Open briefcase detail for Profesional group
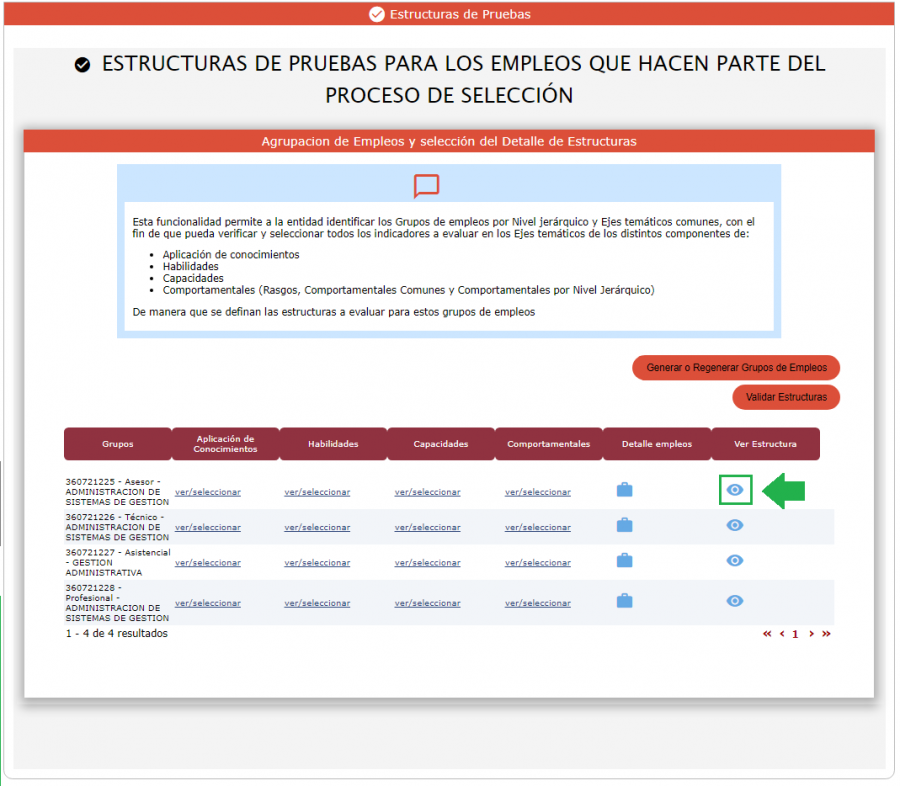 coord(625,601)
